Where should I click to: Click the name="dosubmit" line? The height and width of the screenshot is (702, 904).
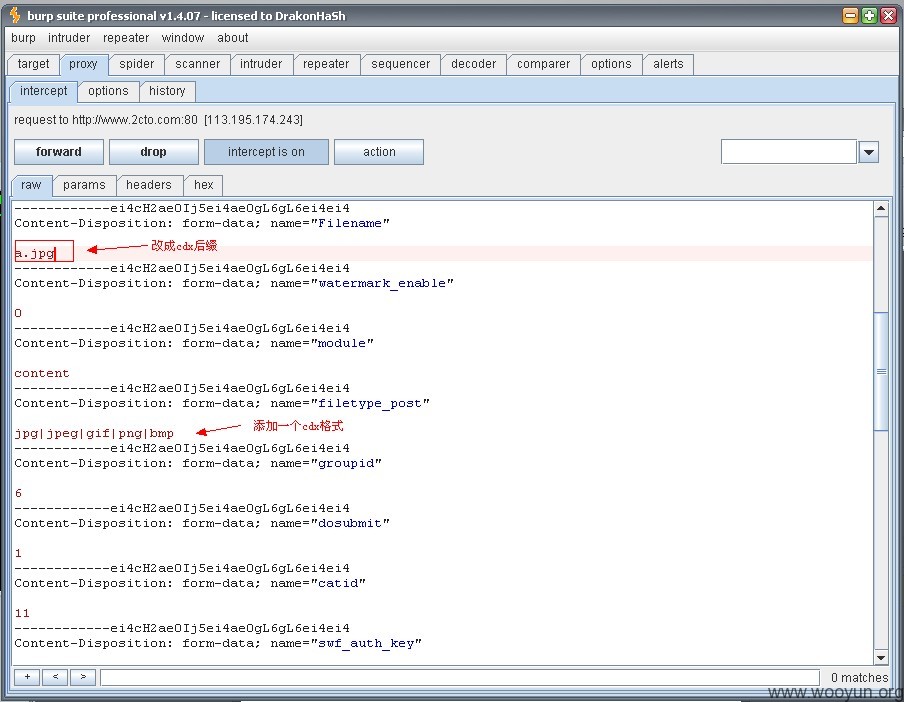tap(202, 523)
